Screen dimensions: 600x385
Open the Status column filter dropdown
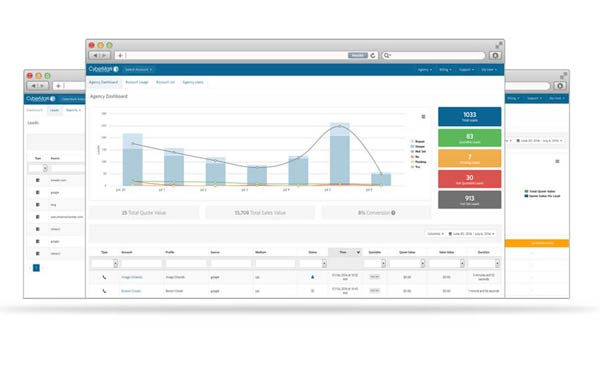pyautogui.click(x=313, y=263)
